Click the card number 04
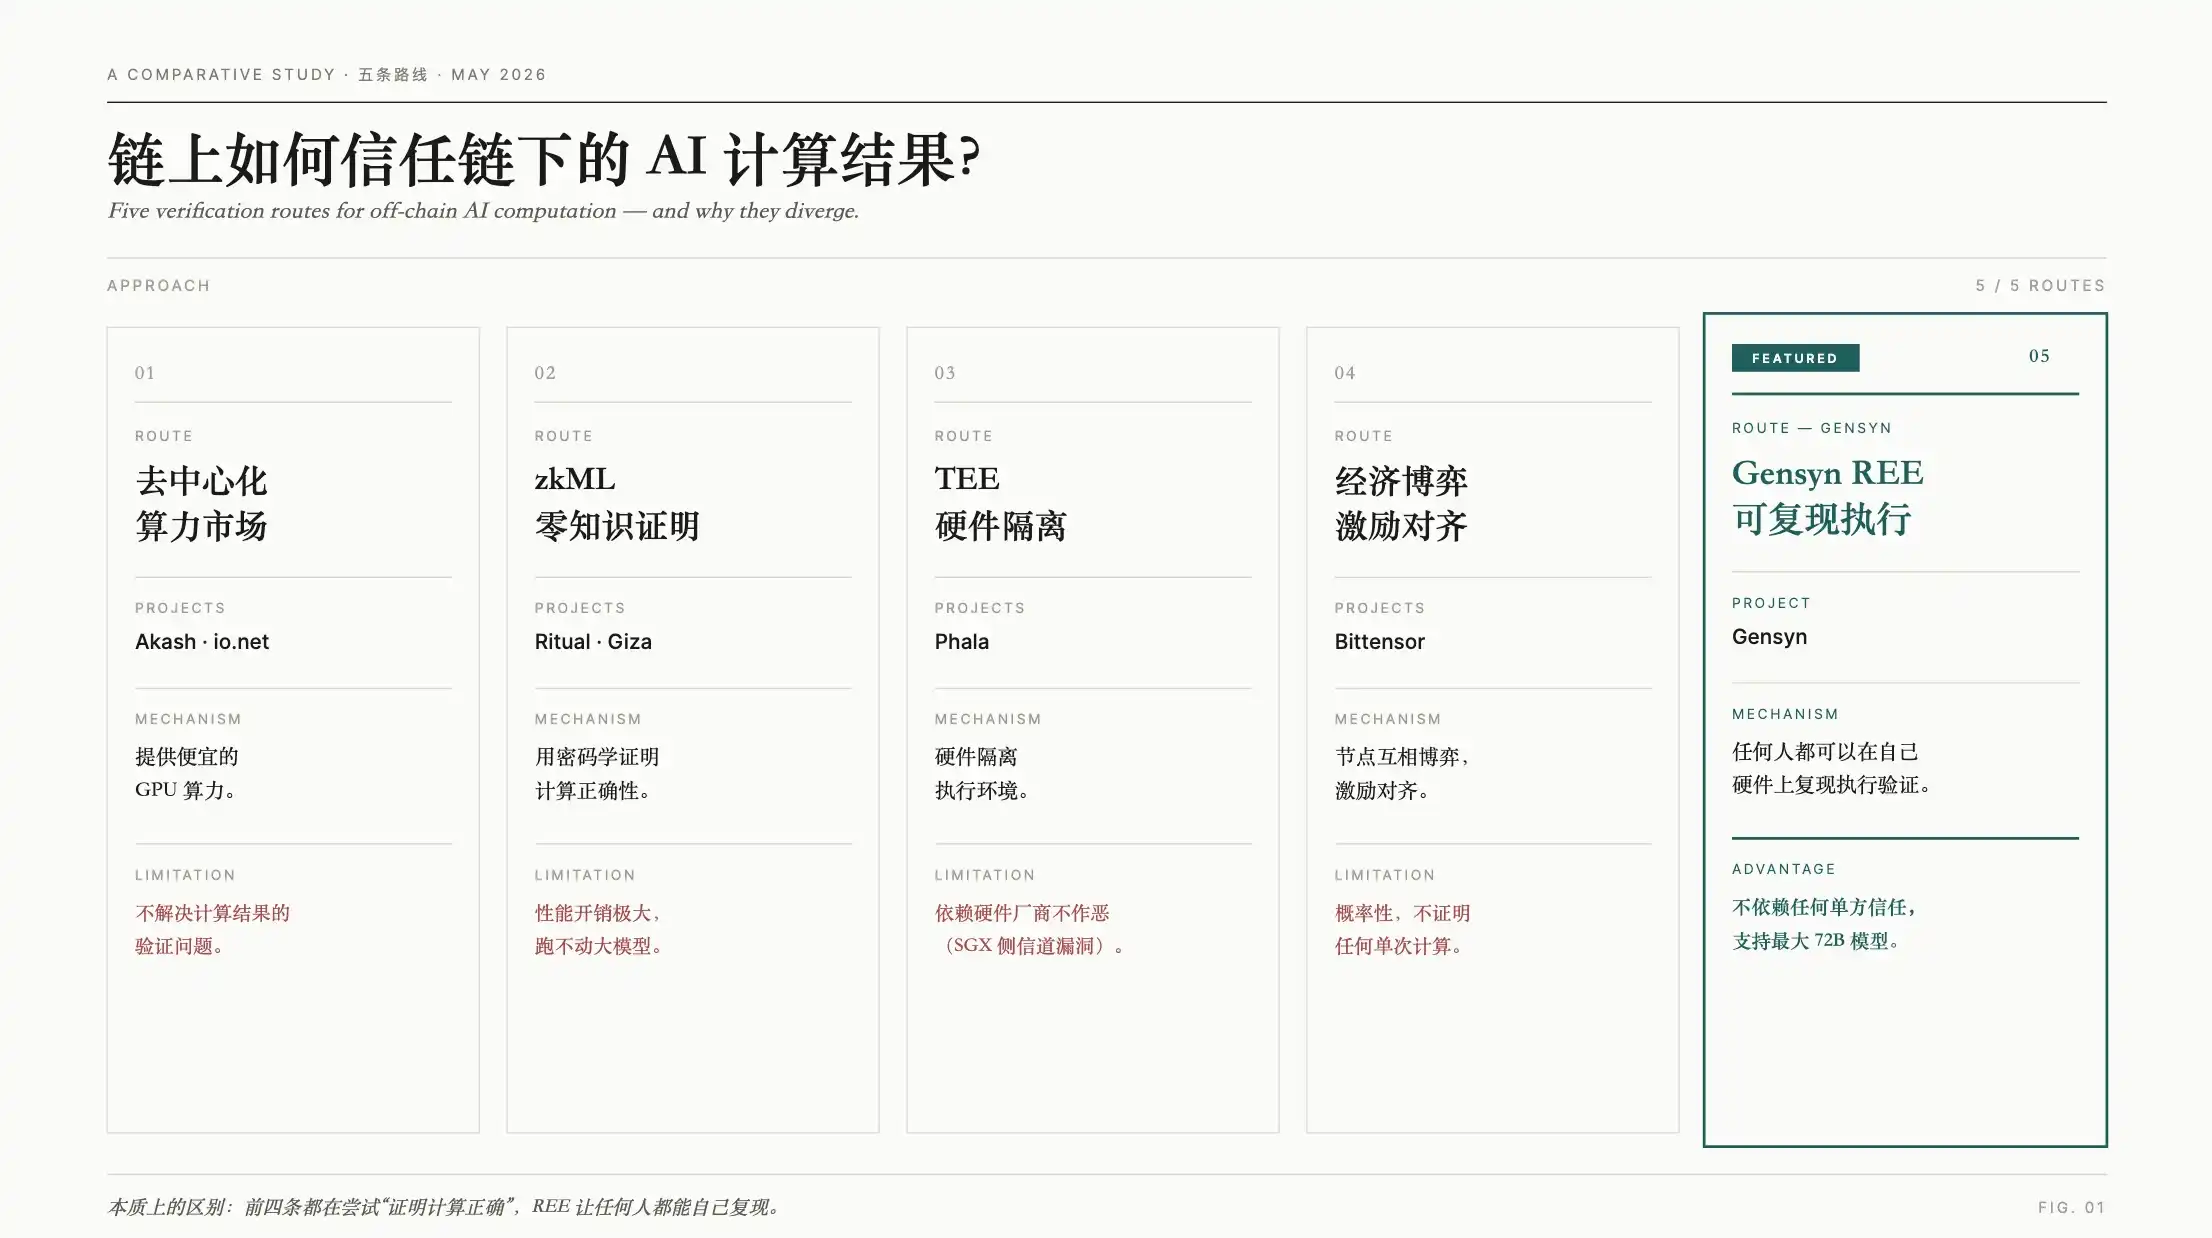Screen dimensions: 2212x1238 point(1345,373)
